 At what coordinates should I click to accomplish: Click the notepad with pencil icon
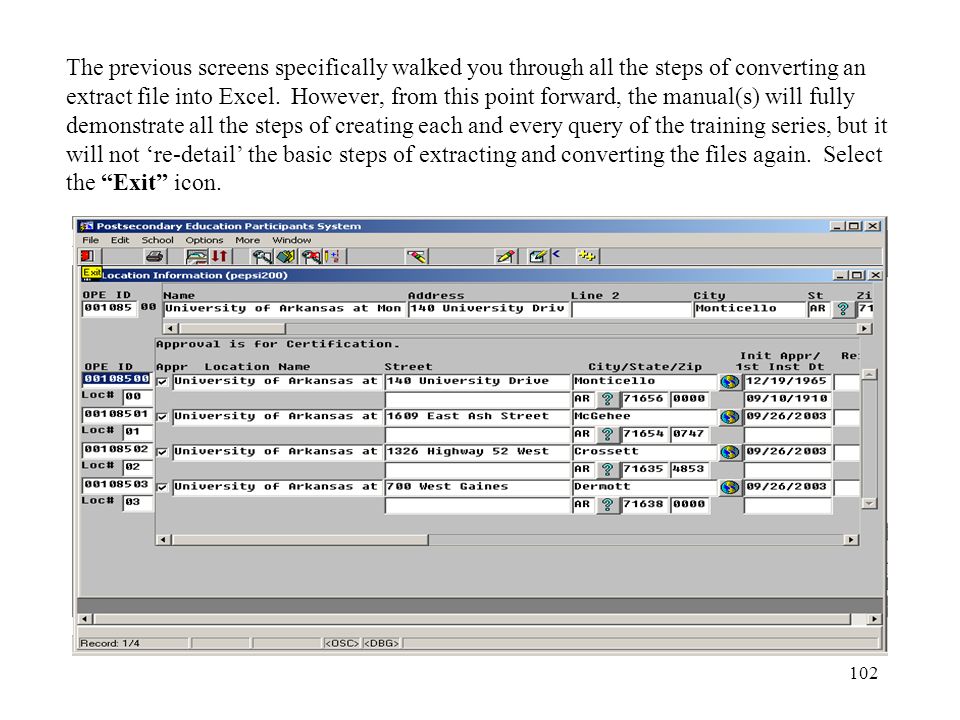click(538, 256)
